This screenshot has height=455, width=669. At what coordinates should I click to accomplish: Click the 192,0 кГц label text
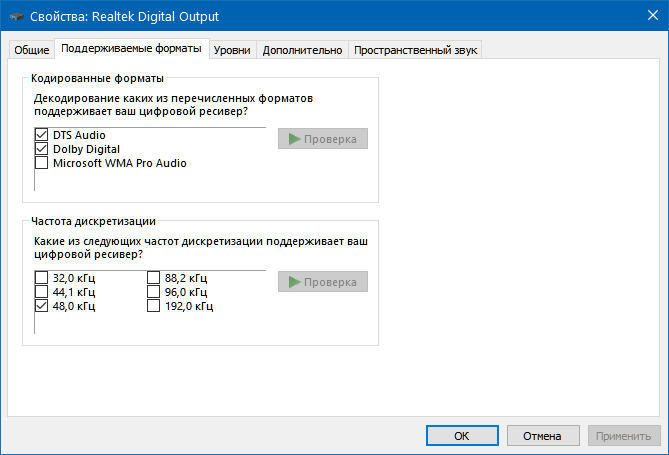[x=189, y=306]
